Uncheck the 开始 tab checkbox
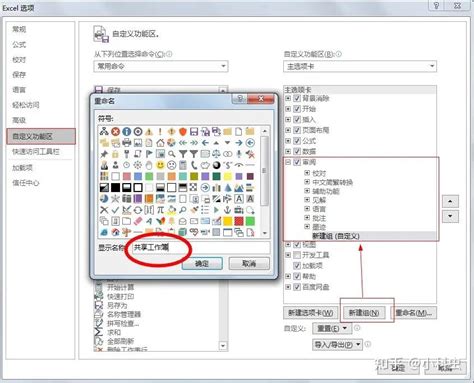The height and width of the screenshot is (383, 474). click(297, 109)
